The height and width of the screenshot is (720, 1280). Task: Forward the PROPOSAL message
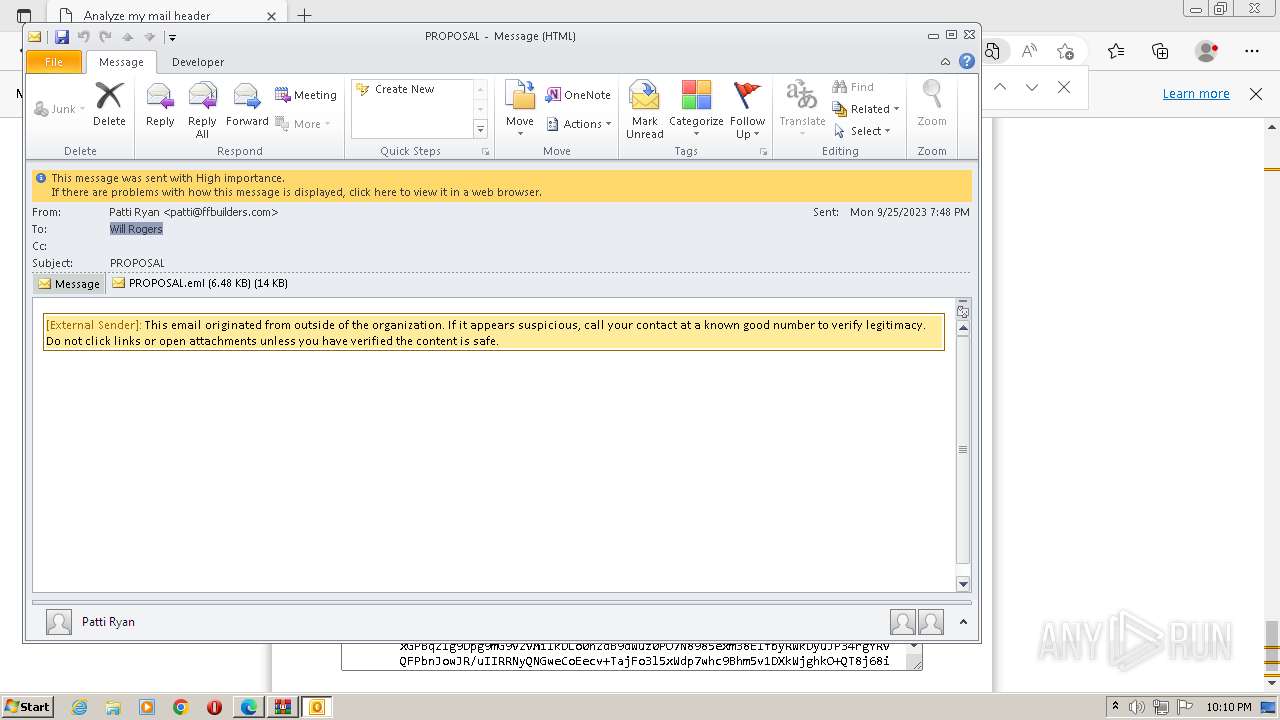click(x=247, y=105)
